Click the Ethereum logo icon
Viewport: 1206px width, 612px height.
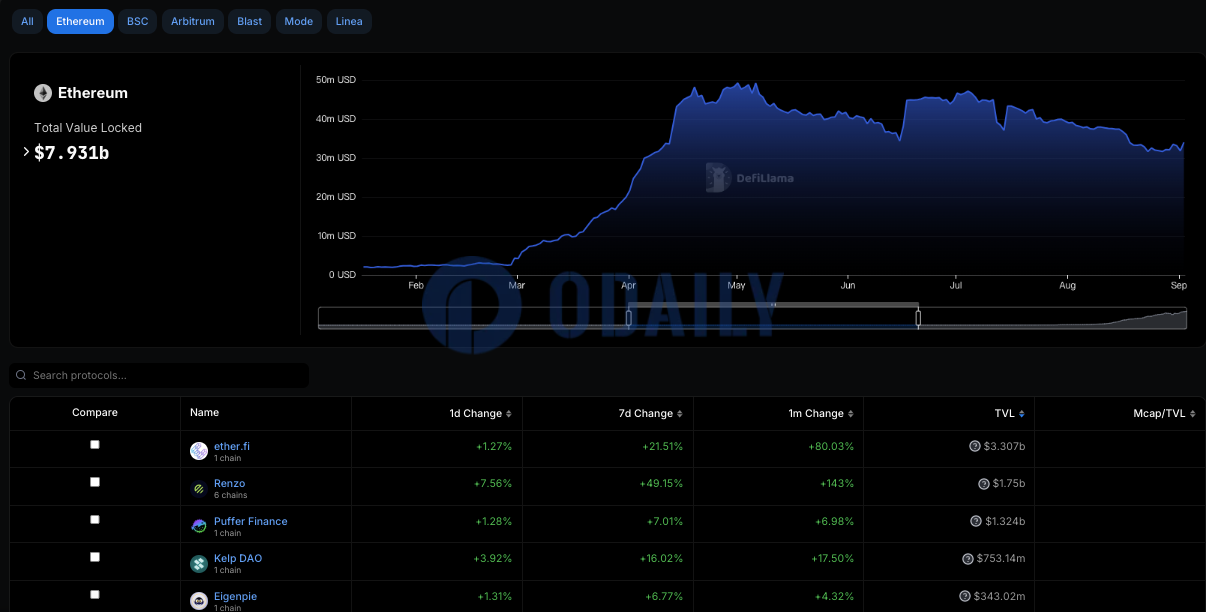(x=43, y=93)
